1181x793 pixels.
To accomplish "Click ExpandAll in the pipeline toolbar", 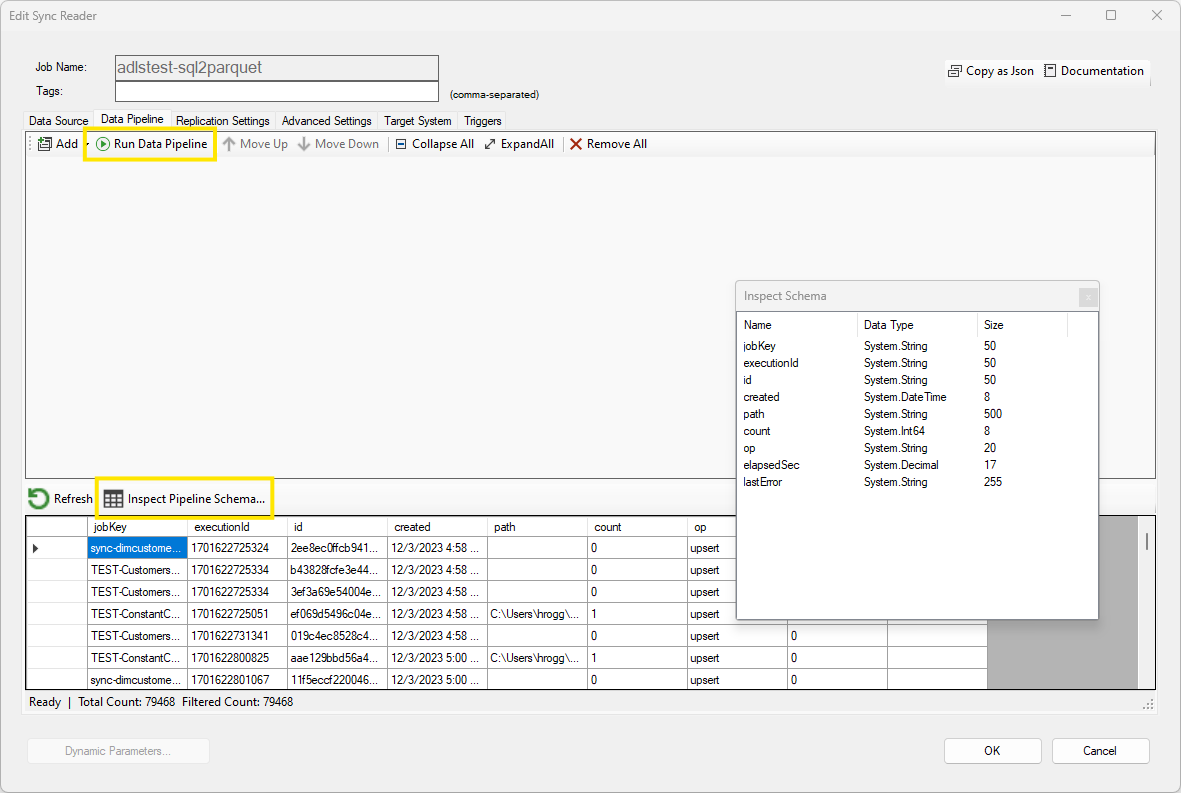I will point(519,144).
